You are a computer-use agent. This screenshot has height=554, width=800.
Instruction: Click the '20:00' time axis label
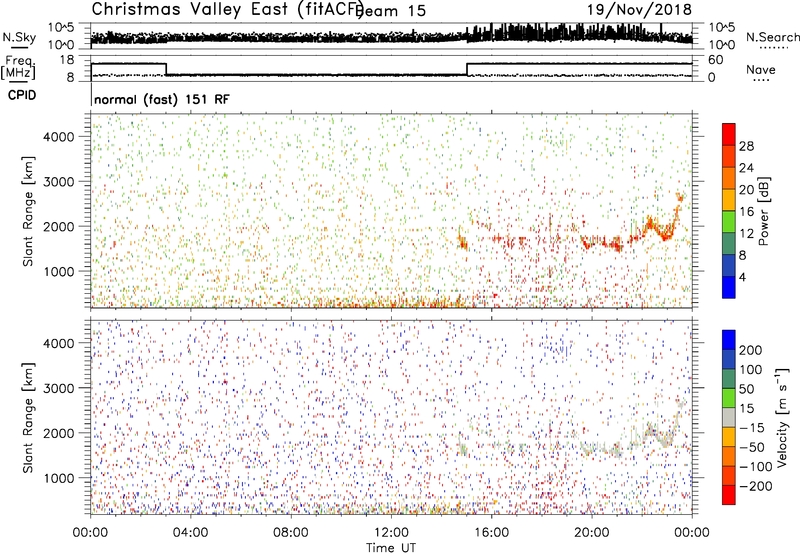592,533
